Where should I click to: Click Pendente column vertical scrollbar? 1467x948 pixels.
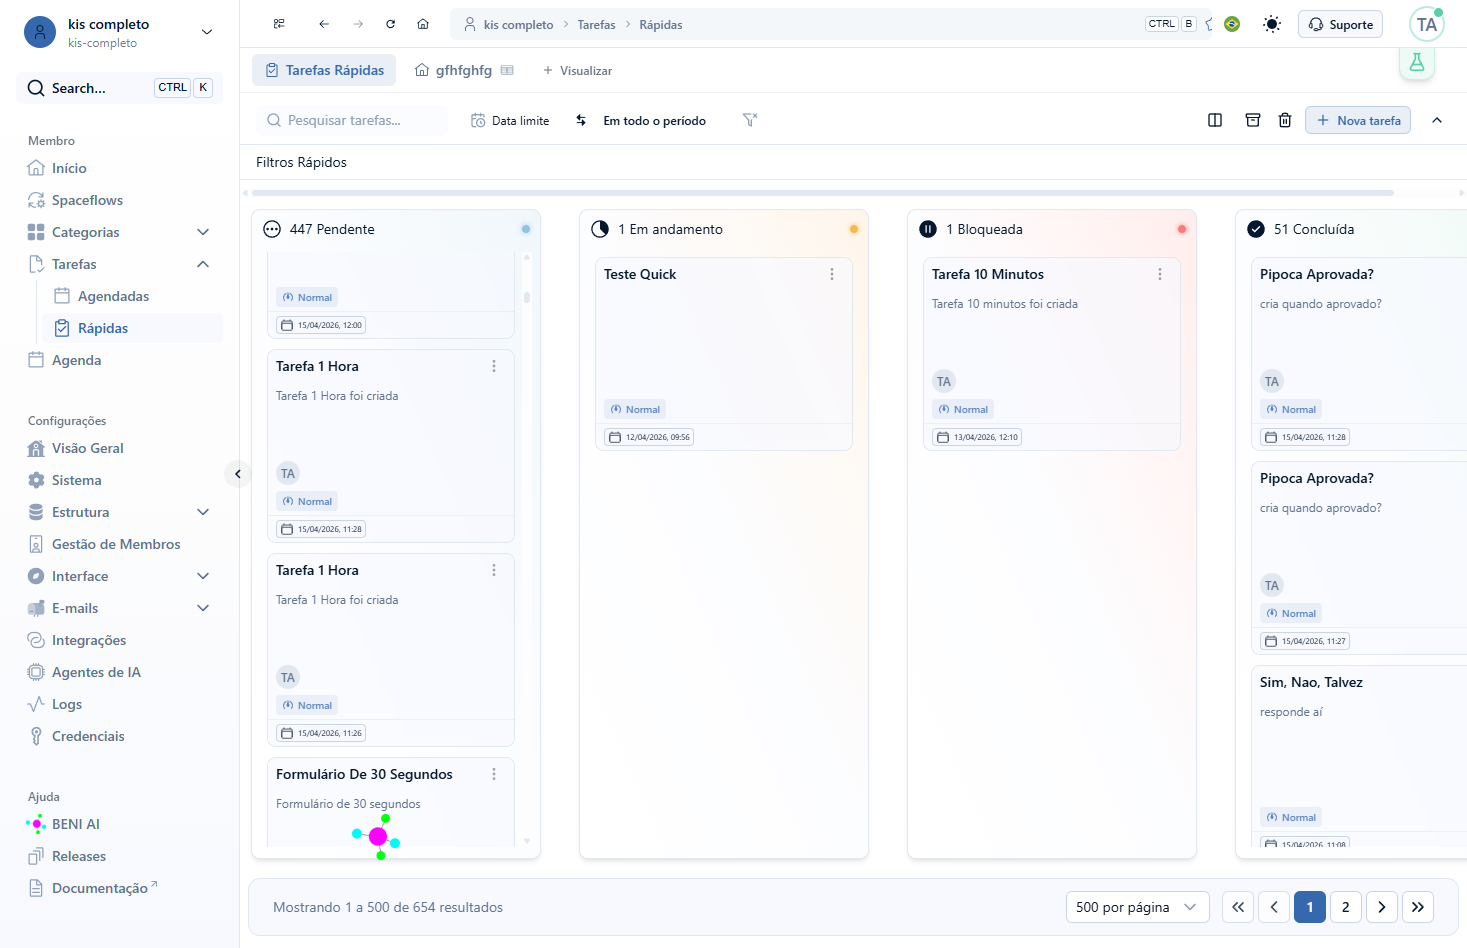(x=527, y=297)
